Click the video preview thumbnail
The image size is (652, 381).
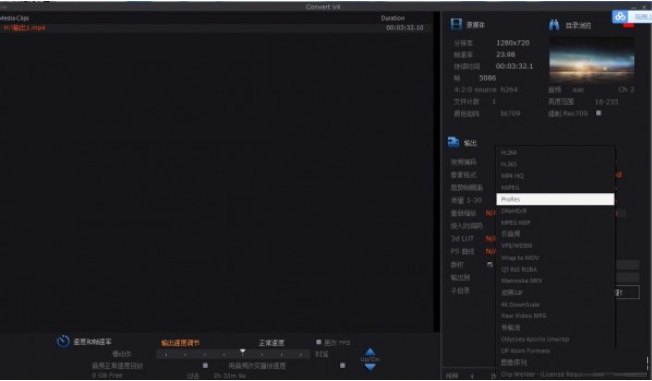(x=592, y=60)
